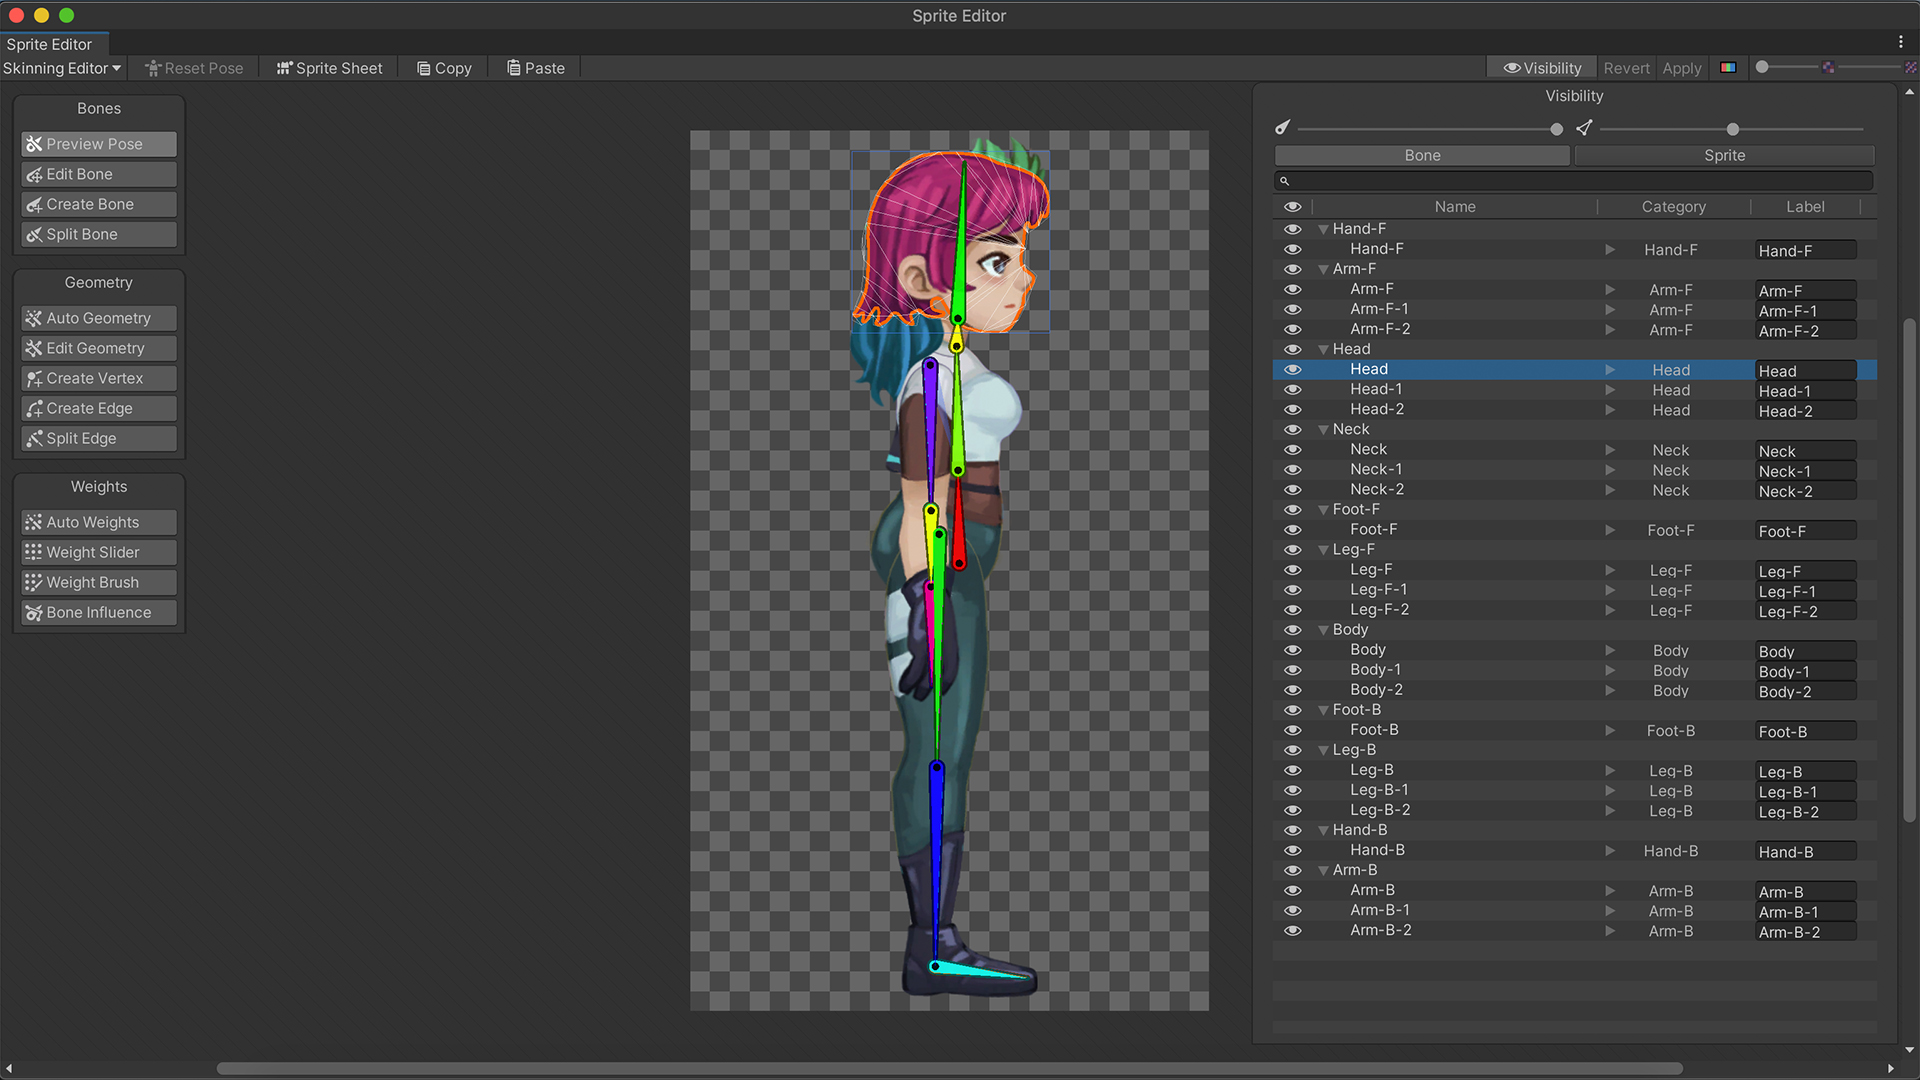Select the Create Vertex tool

point(98,378)
